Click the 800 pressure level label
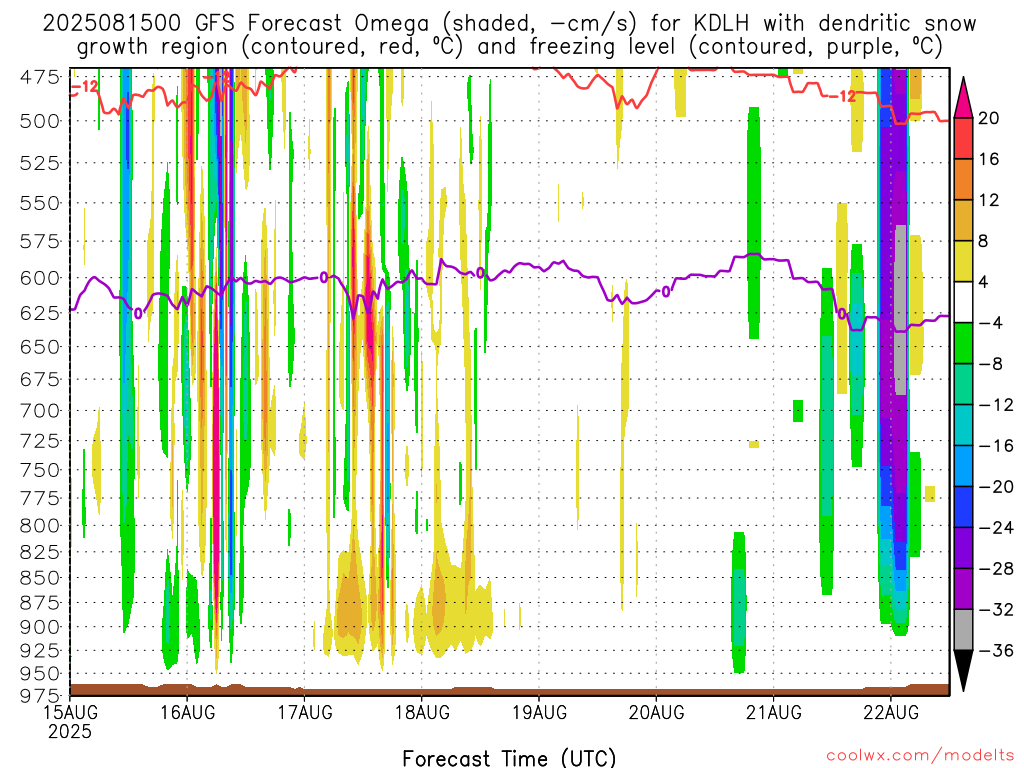Screen dimensions: 1024x768 click(x=40, y=525)
